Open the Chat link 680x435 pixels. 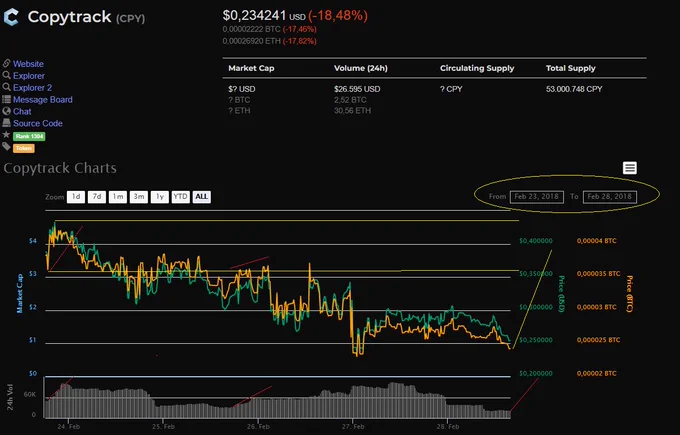point(22,111)
